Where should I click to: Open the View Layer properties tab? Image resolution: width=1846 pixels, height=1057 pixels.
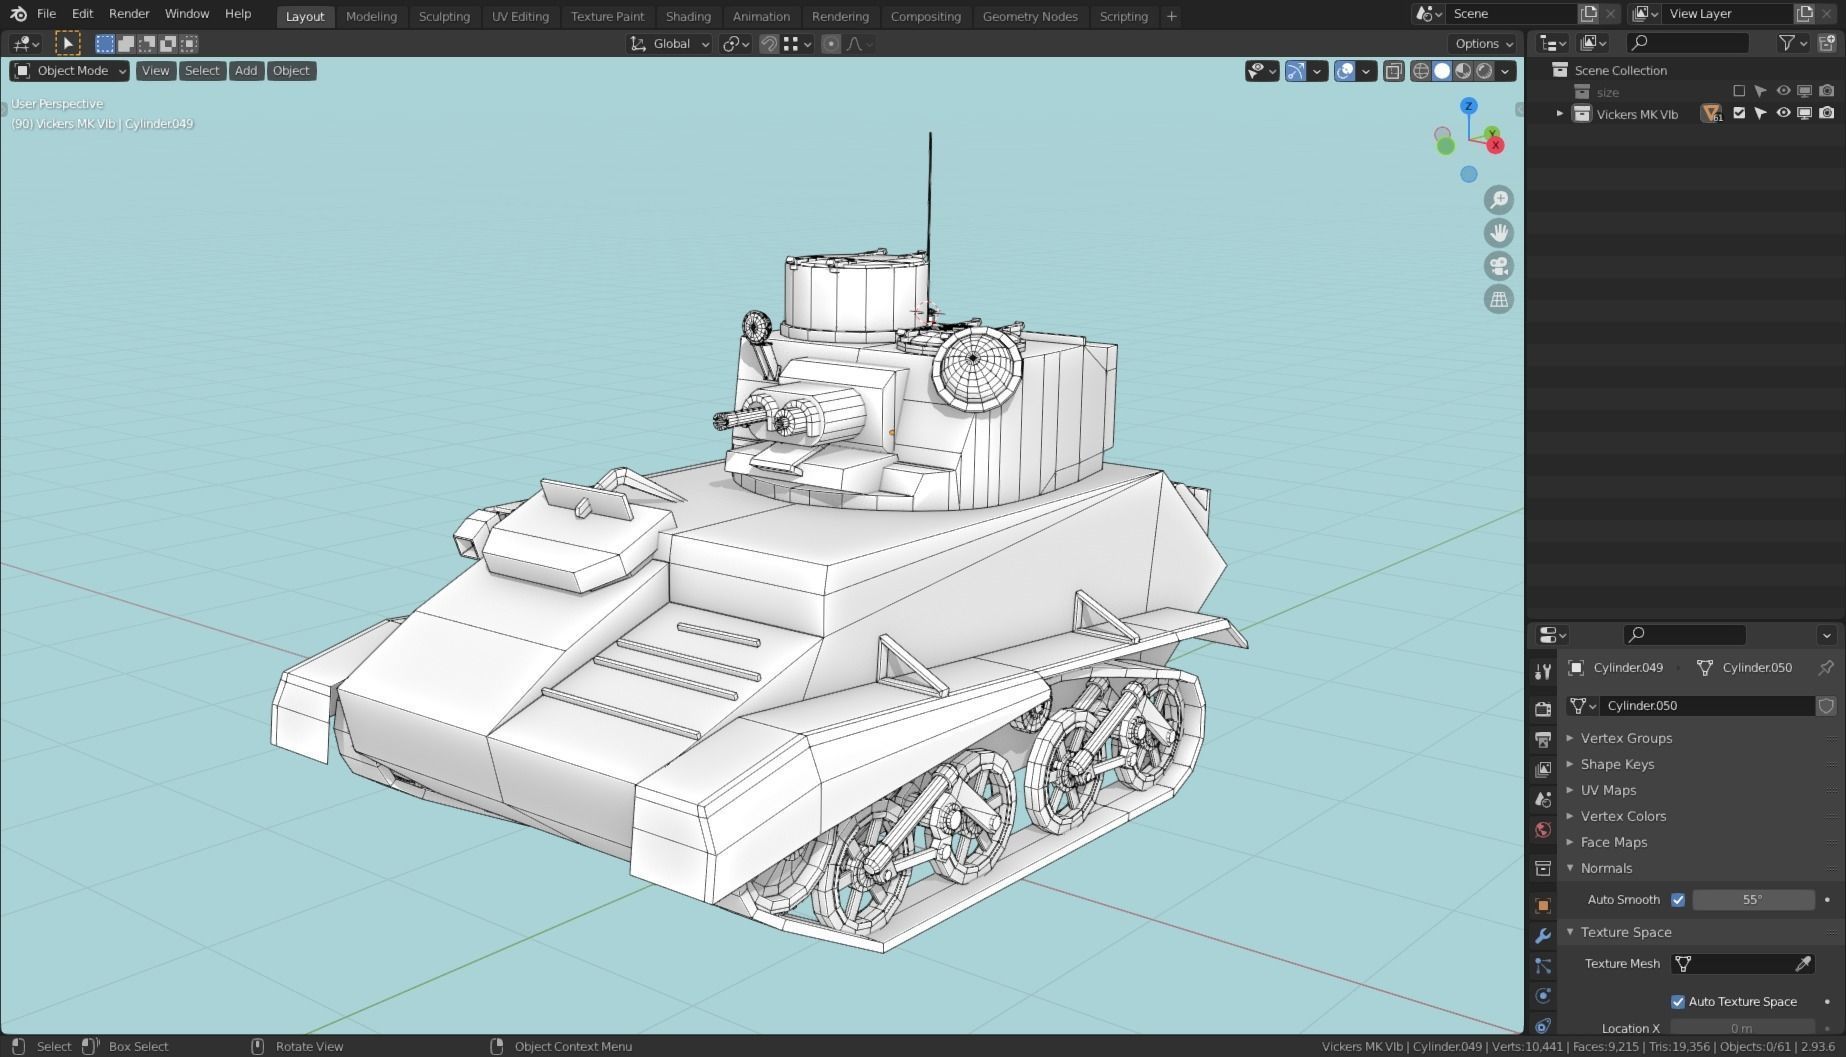pyautogui.click(x=1543, y=769)
